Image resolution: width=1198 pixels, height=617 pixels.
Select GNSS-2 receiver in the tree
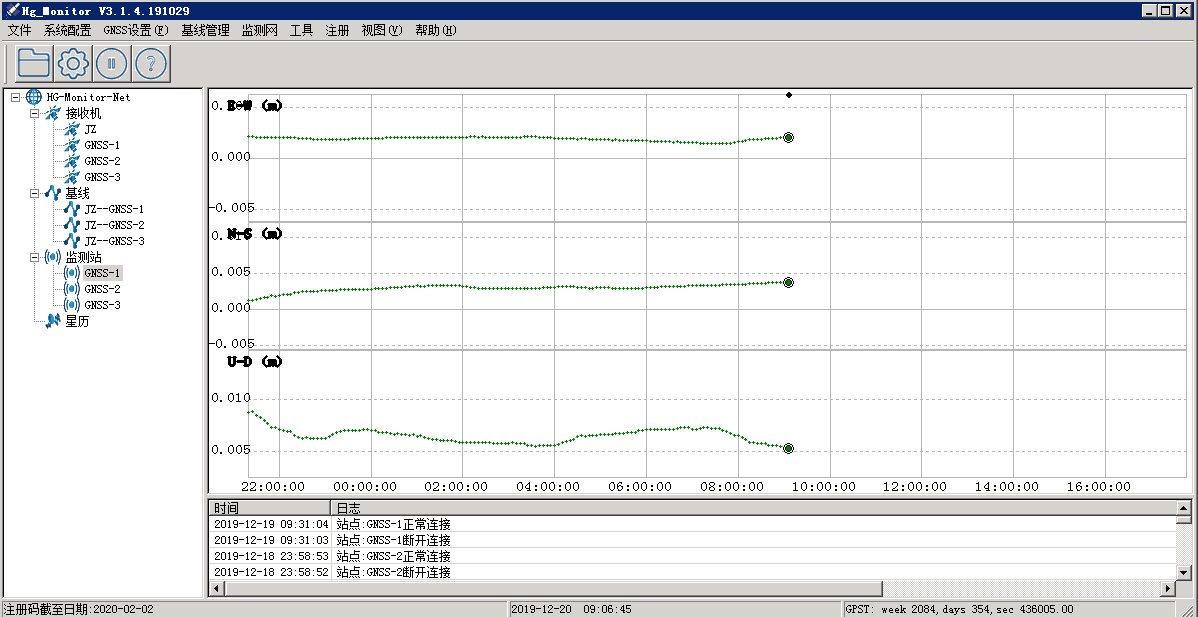click(x=102, y=161)
